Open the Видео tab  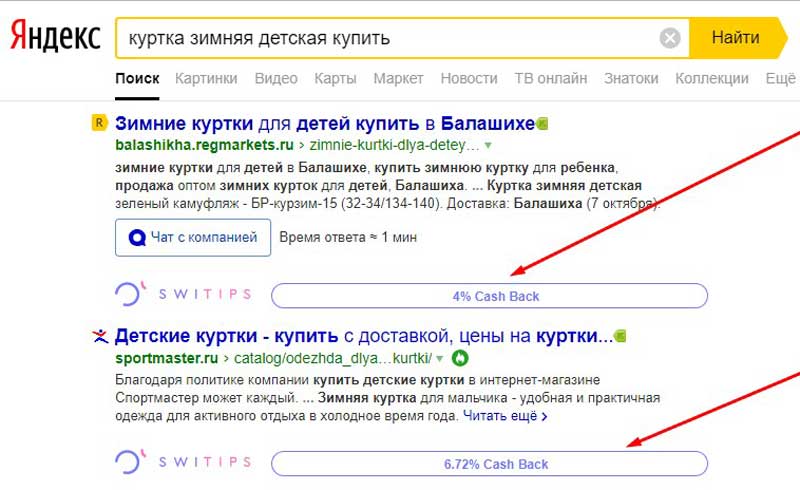276,79
